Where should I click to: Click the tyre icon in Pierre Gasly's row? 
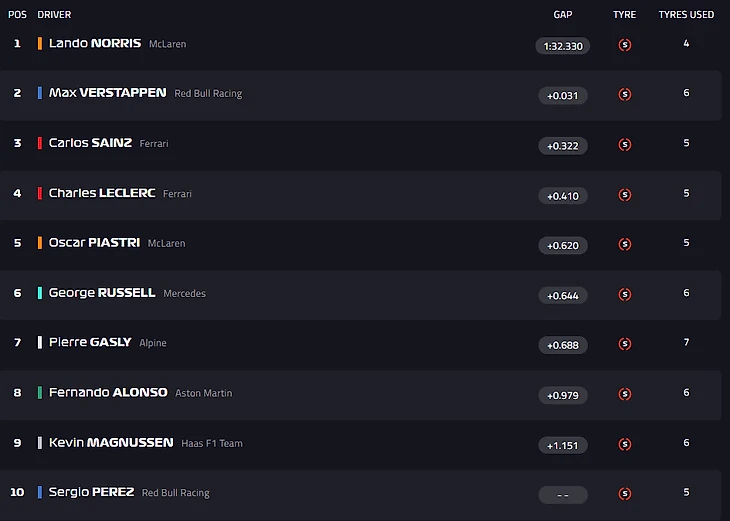point(625,345)
